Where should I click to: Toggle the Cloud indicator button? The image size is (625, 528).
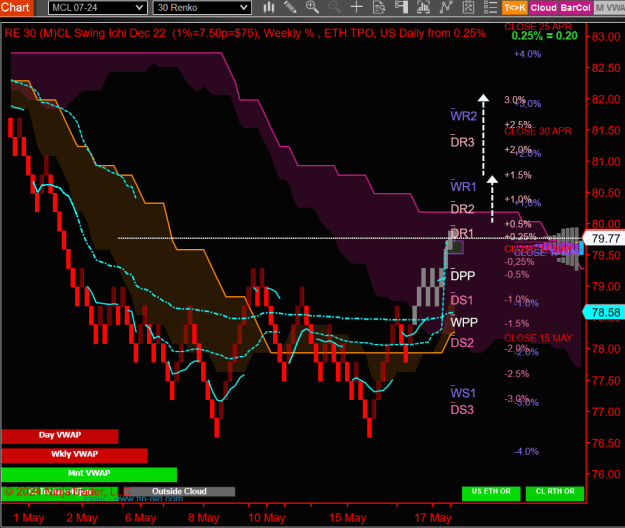pyautogui.click(x=544, y=8)
